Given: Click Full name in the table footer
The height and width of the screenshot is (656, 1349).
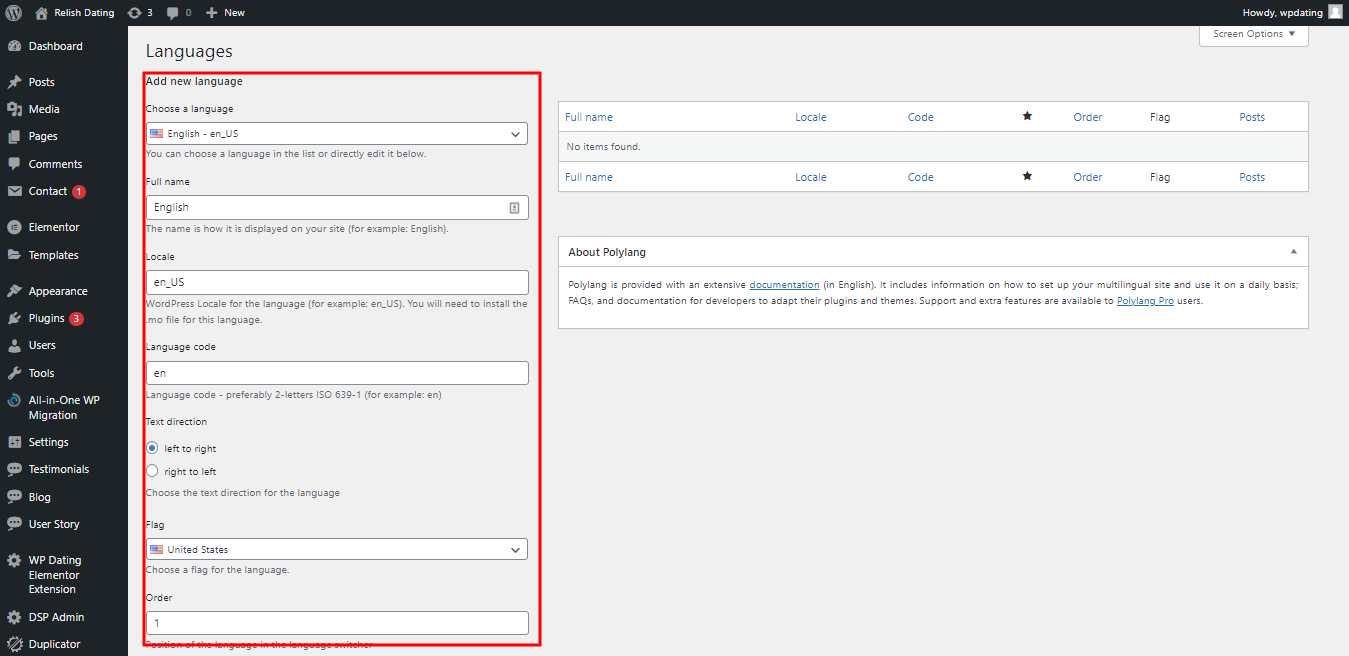Looking at the screenshot, I should pos(589,177).
